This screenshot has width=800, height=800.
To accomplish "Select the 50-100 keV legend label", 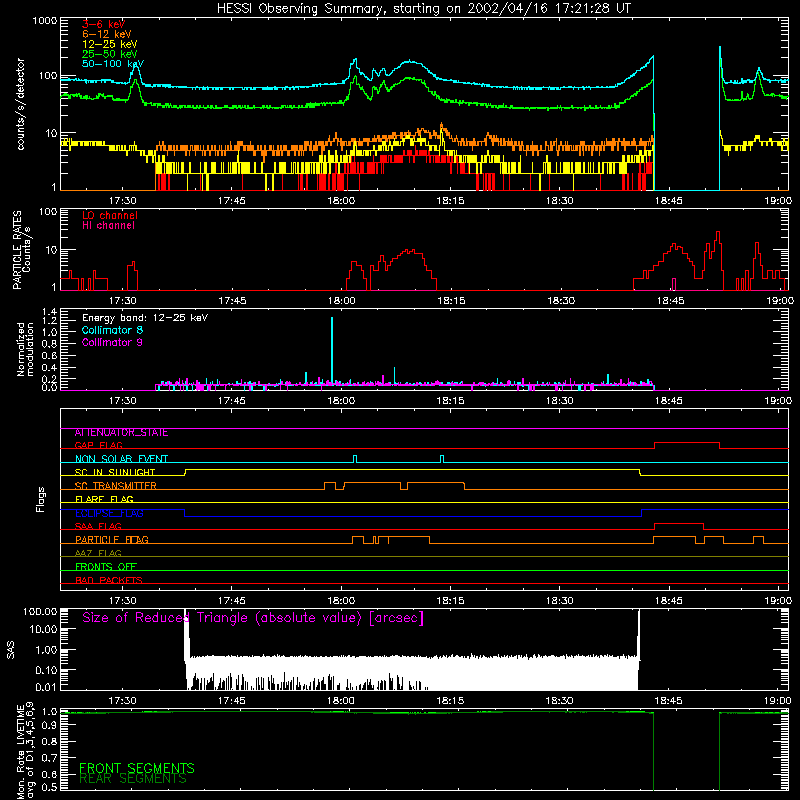I will click(x=113, y=64).
